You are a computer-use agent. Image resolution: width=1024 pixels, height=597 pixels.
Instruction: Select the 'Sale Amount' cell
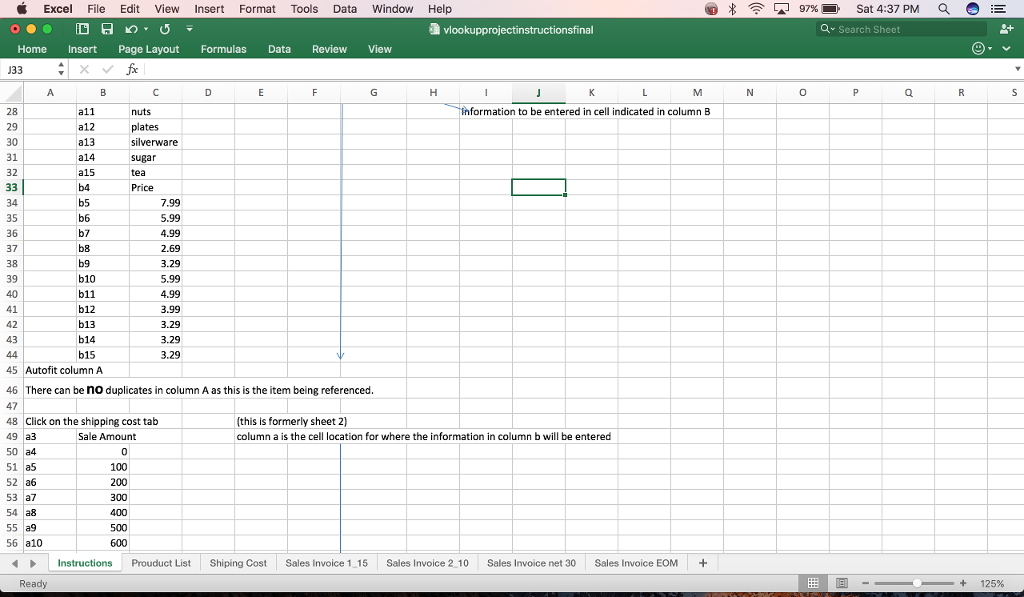[103, 436]
